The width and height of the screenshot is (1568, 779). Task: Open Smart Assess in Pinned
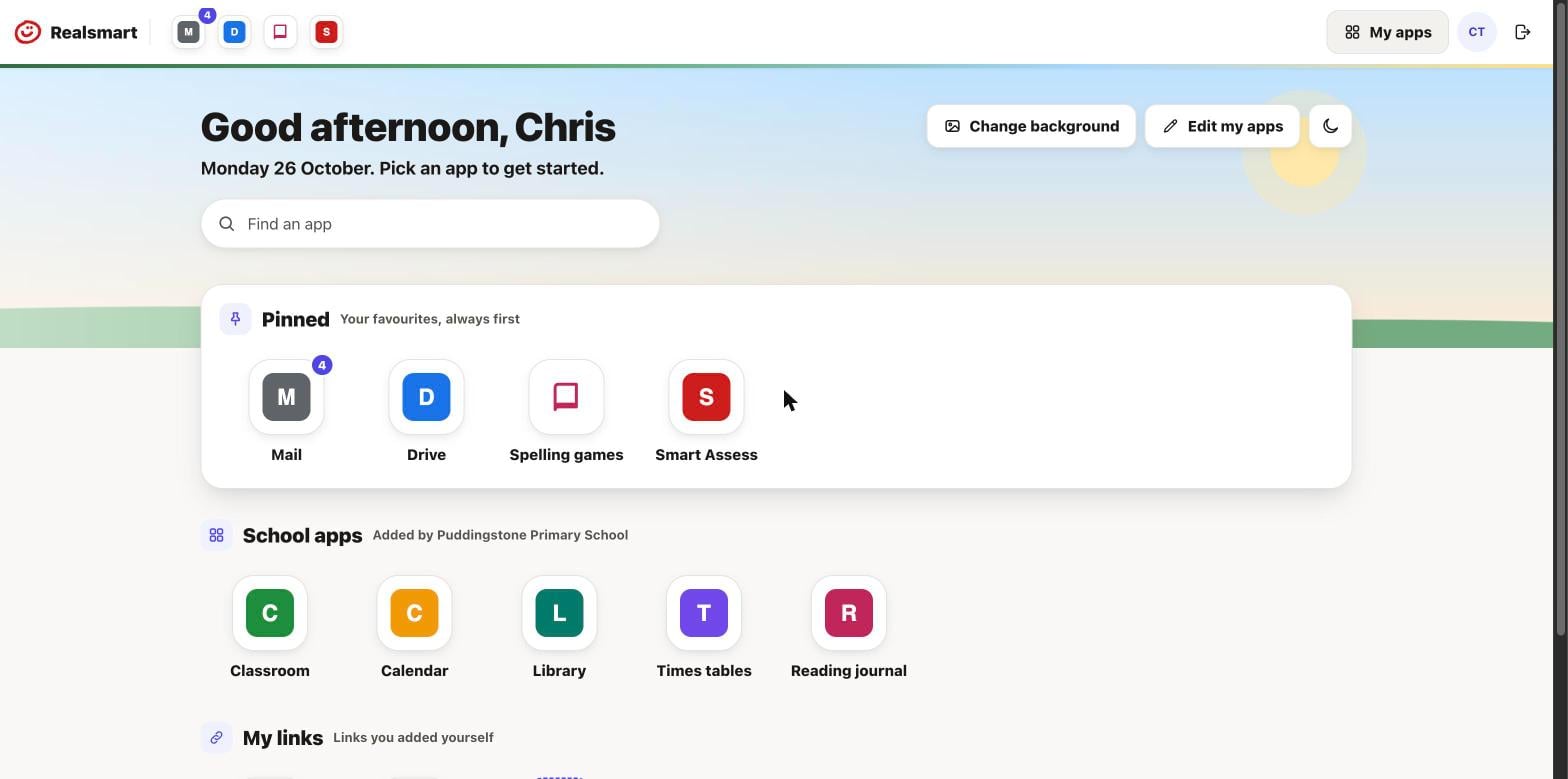tap(706, 398)
